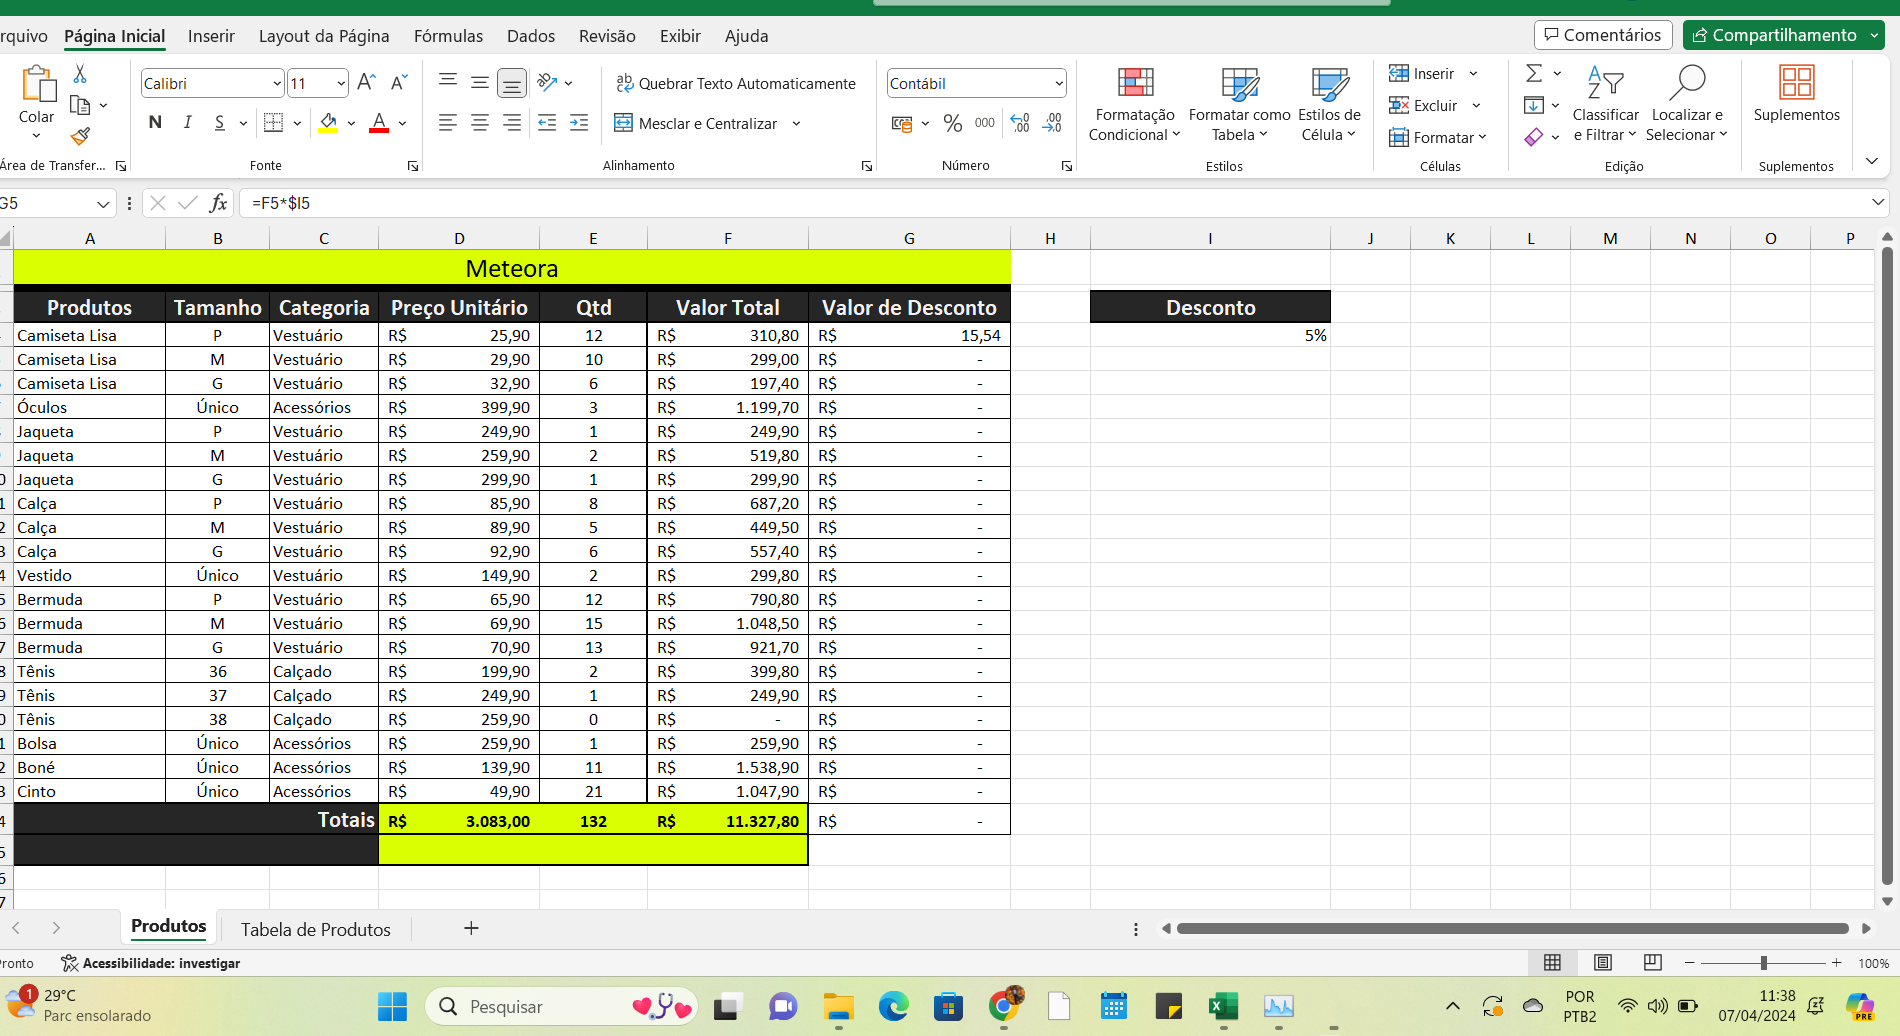Open Localizar e Selecionar menu
The height and width of the screenshot is (1036, 1900).
coord(1686,104)
